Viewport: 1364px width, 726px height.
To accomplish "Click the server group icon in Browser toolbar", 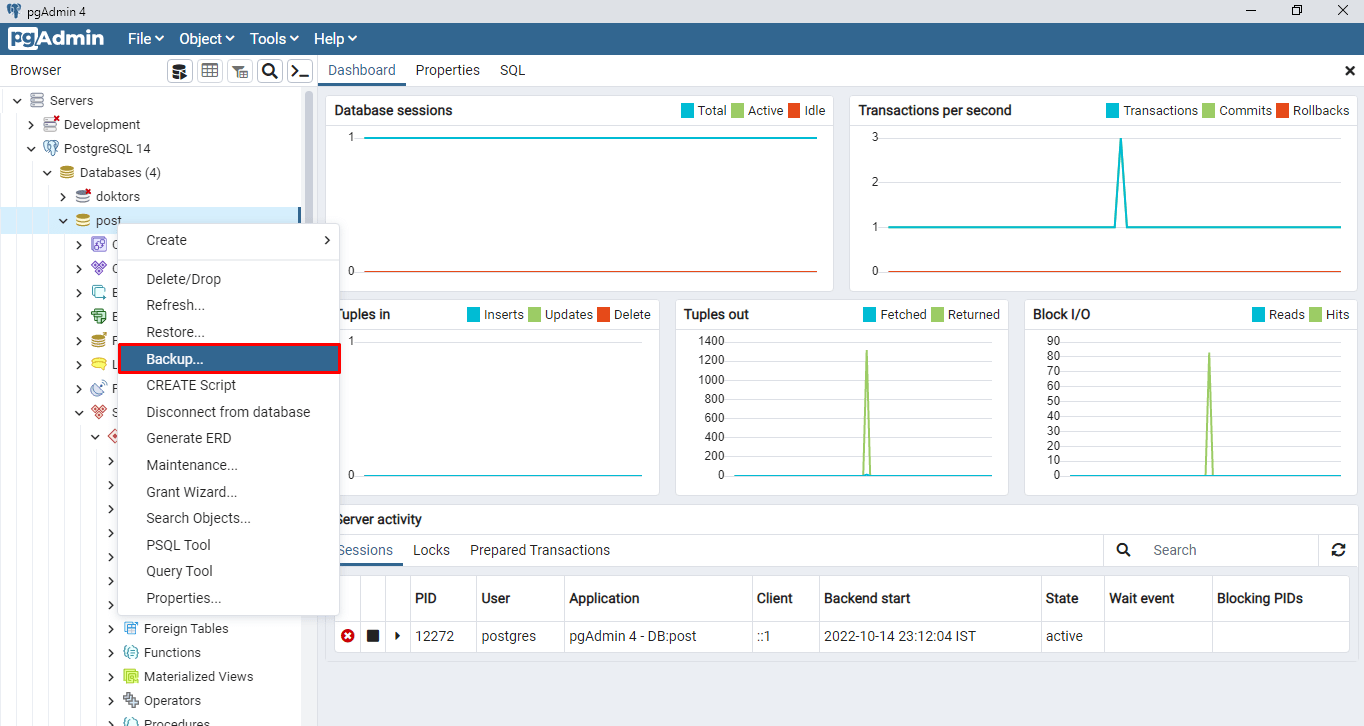I will coord(180,71).
